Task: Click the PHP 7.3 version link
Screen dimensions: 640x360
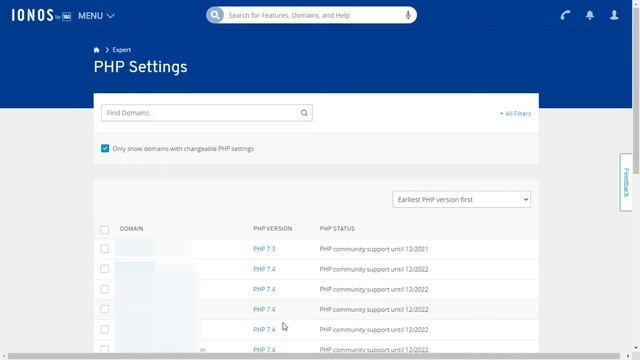Action: (x=264, y=249)
